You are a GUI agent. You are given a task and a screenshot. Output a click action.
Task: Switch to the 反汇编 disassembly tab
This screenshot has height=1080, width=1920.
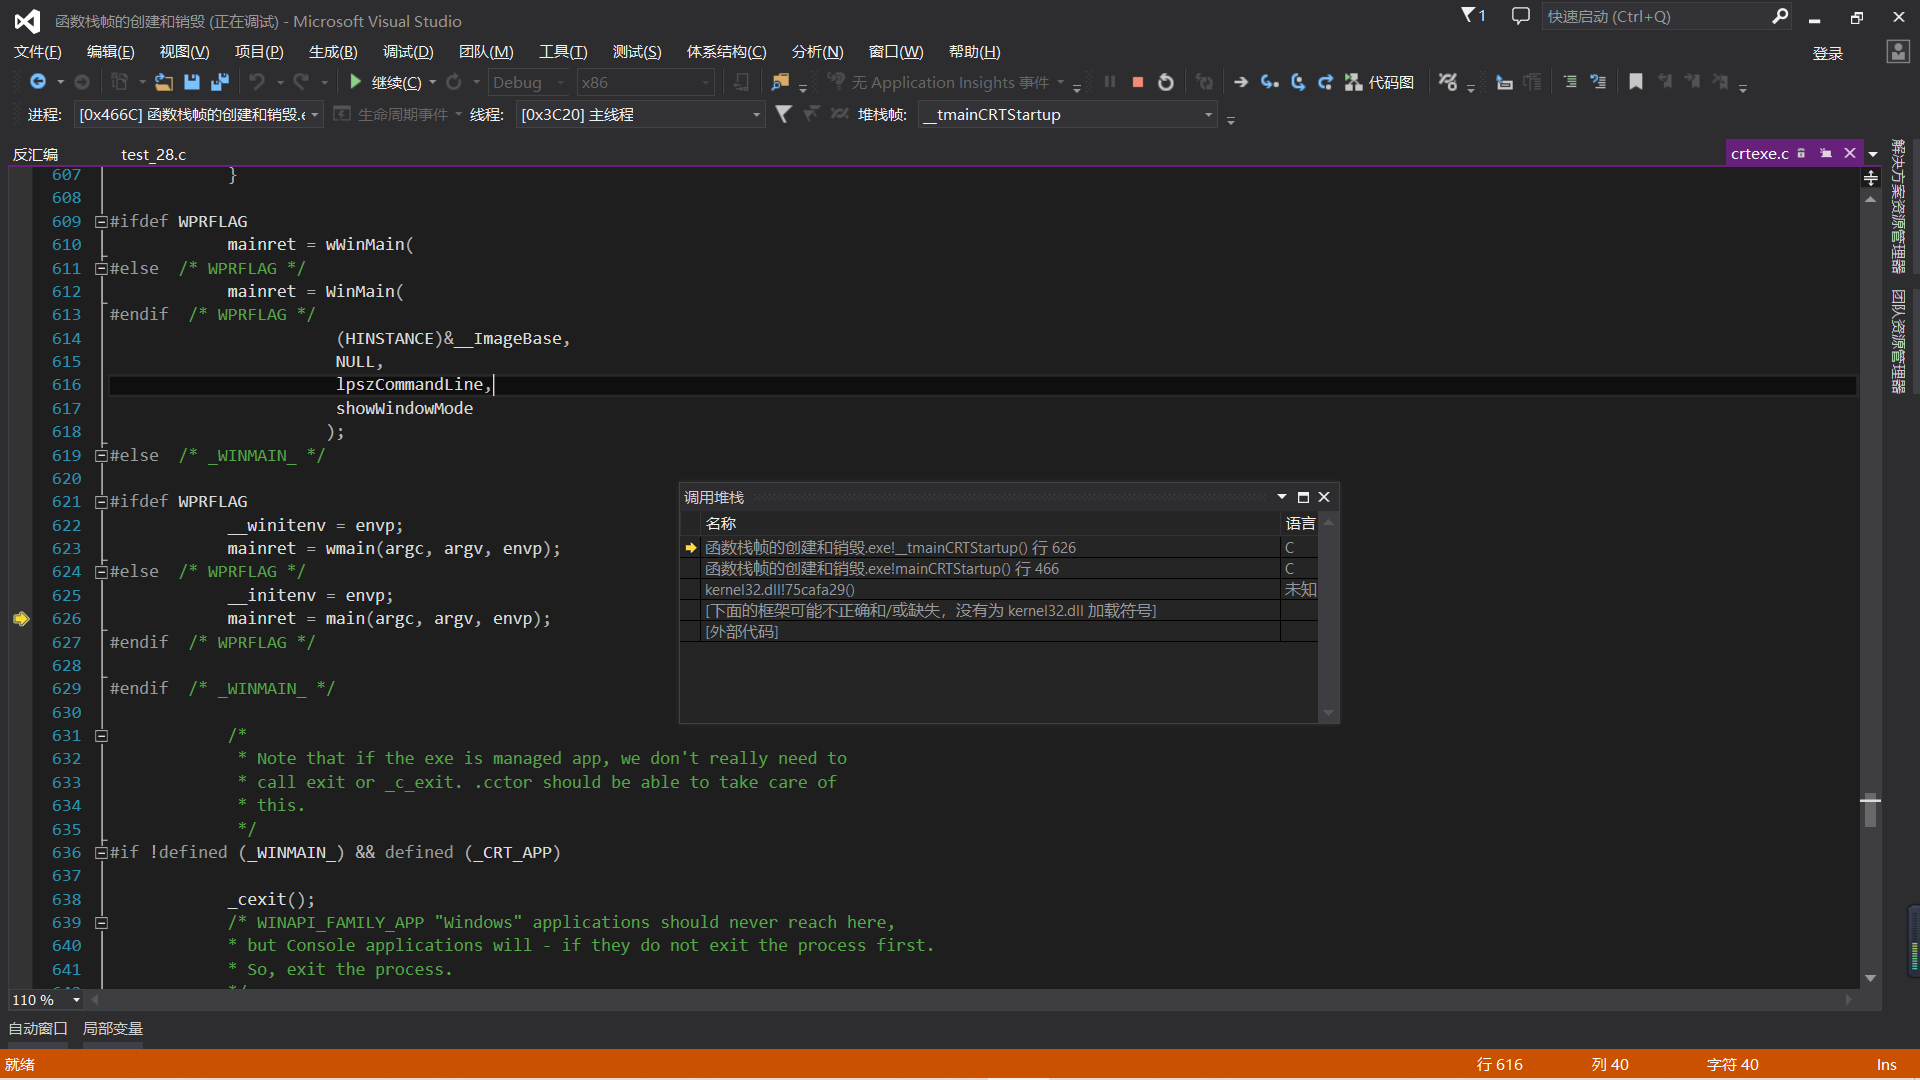point(35,154)
